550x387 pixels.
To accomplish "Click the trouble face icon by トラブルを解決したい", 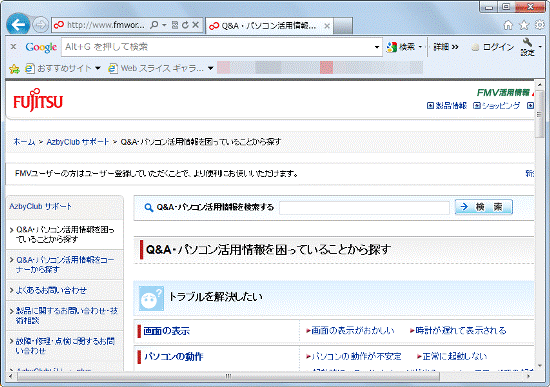I will pyautogui.click(x=151, y=298).
